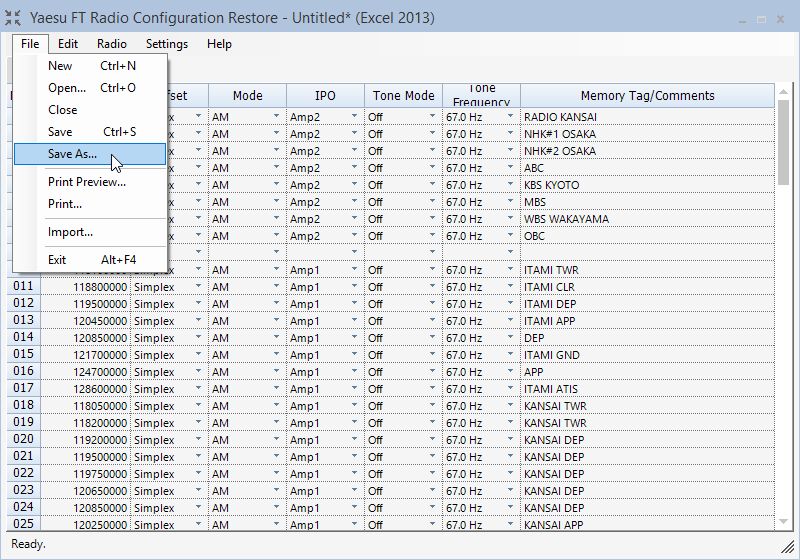
Task: Open the Edit menu
Action: tap(68, 44)
